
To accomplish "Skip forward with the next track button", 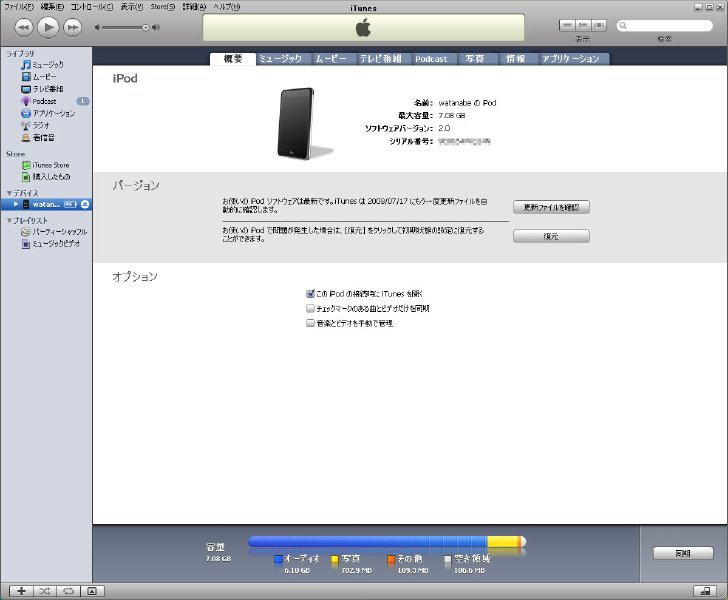I will pos(72,27).
